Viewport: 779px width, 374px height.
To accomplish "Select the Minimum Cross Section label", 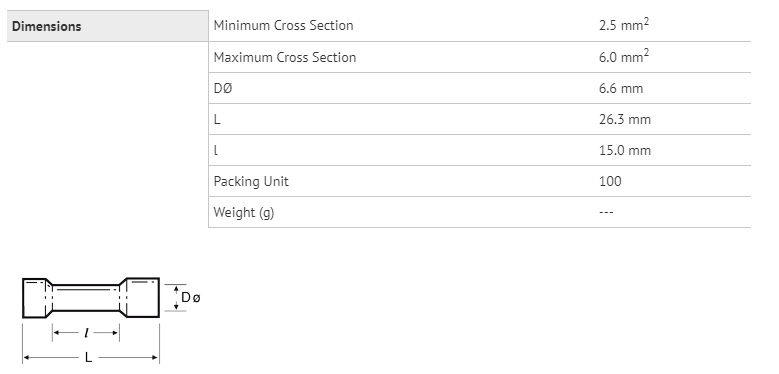I will click(283, 25).
